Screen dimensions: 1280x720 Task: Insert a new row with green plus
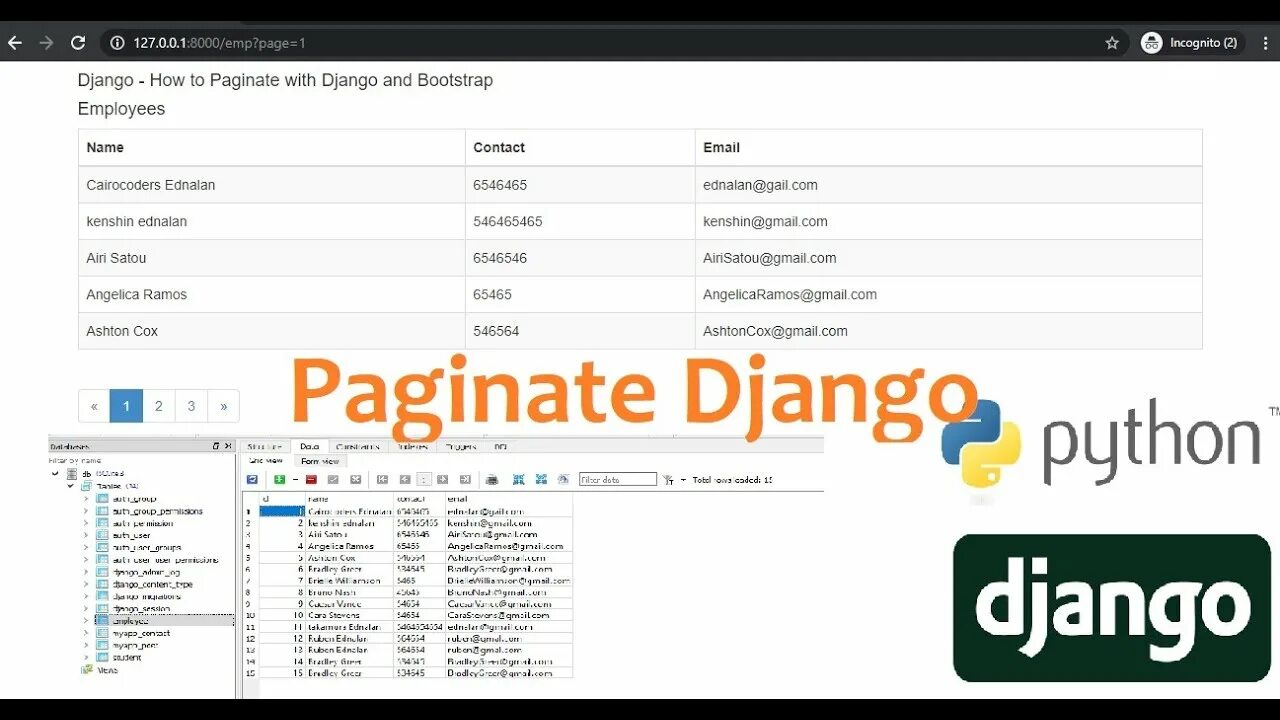pyautogui.click(x=279, y=479)
